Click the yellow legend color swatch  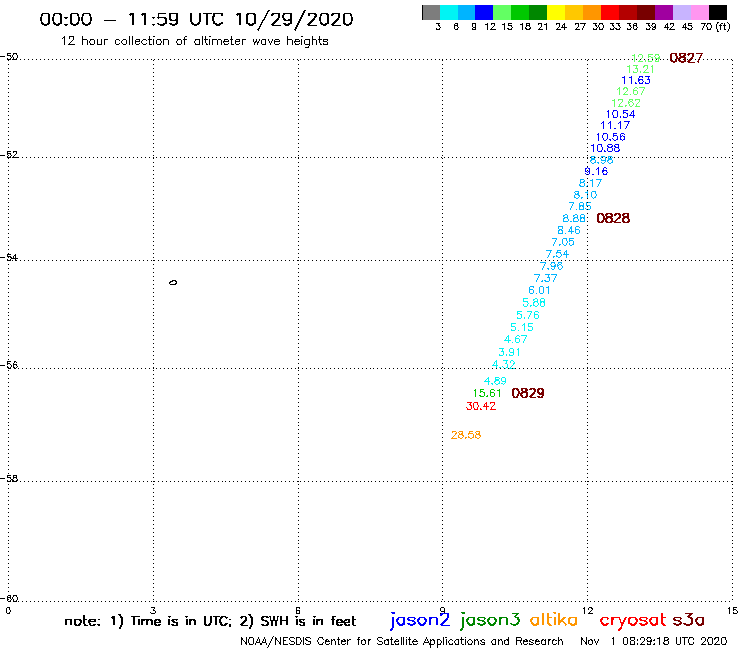point(556,12)
